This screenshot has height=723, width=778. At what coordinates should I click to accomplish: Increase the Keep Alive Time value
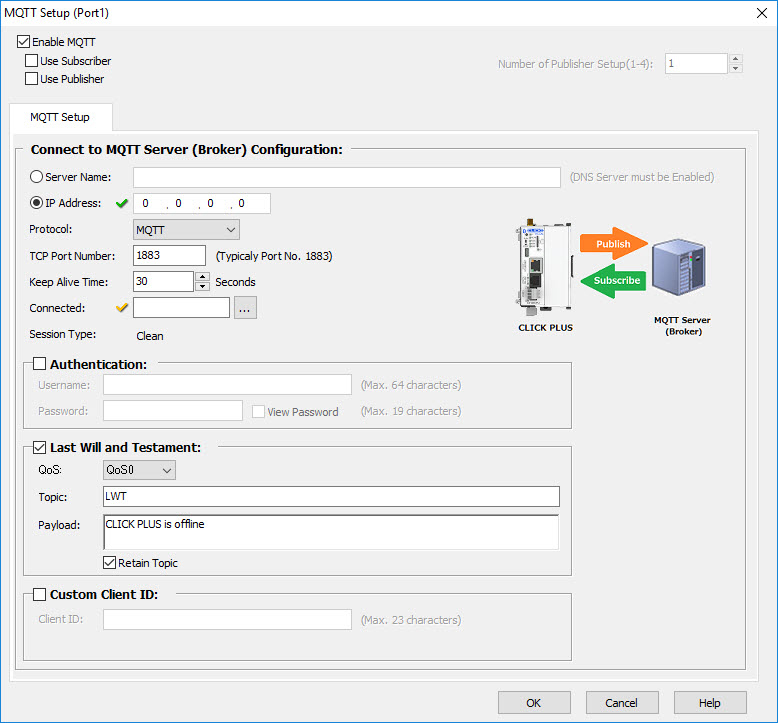click(x=202, y=276)
